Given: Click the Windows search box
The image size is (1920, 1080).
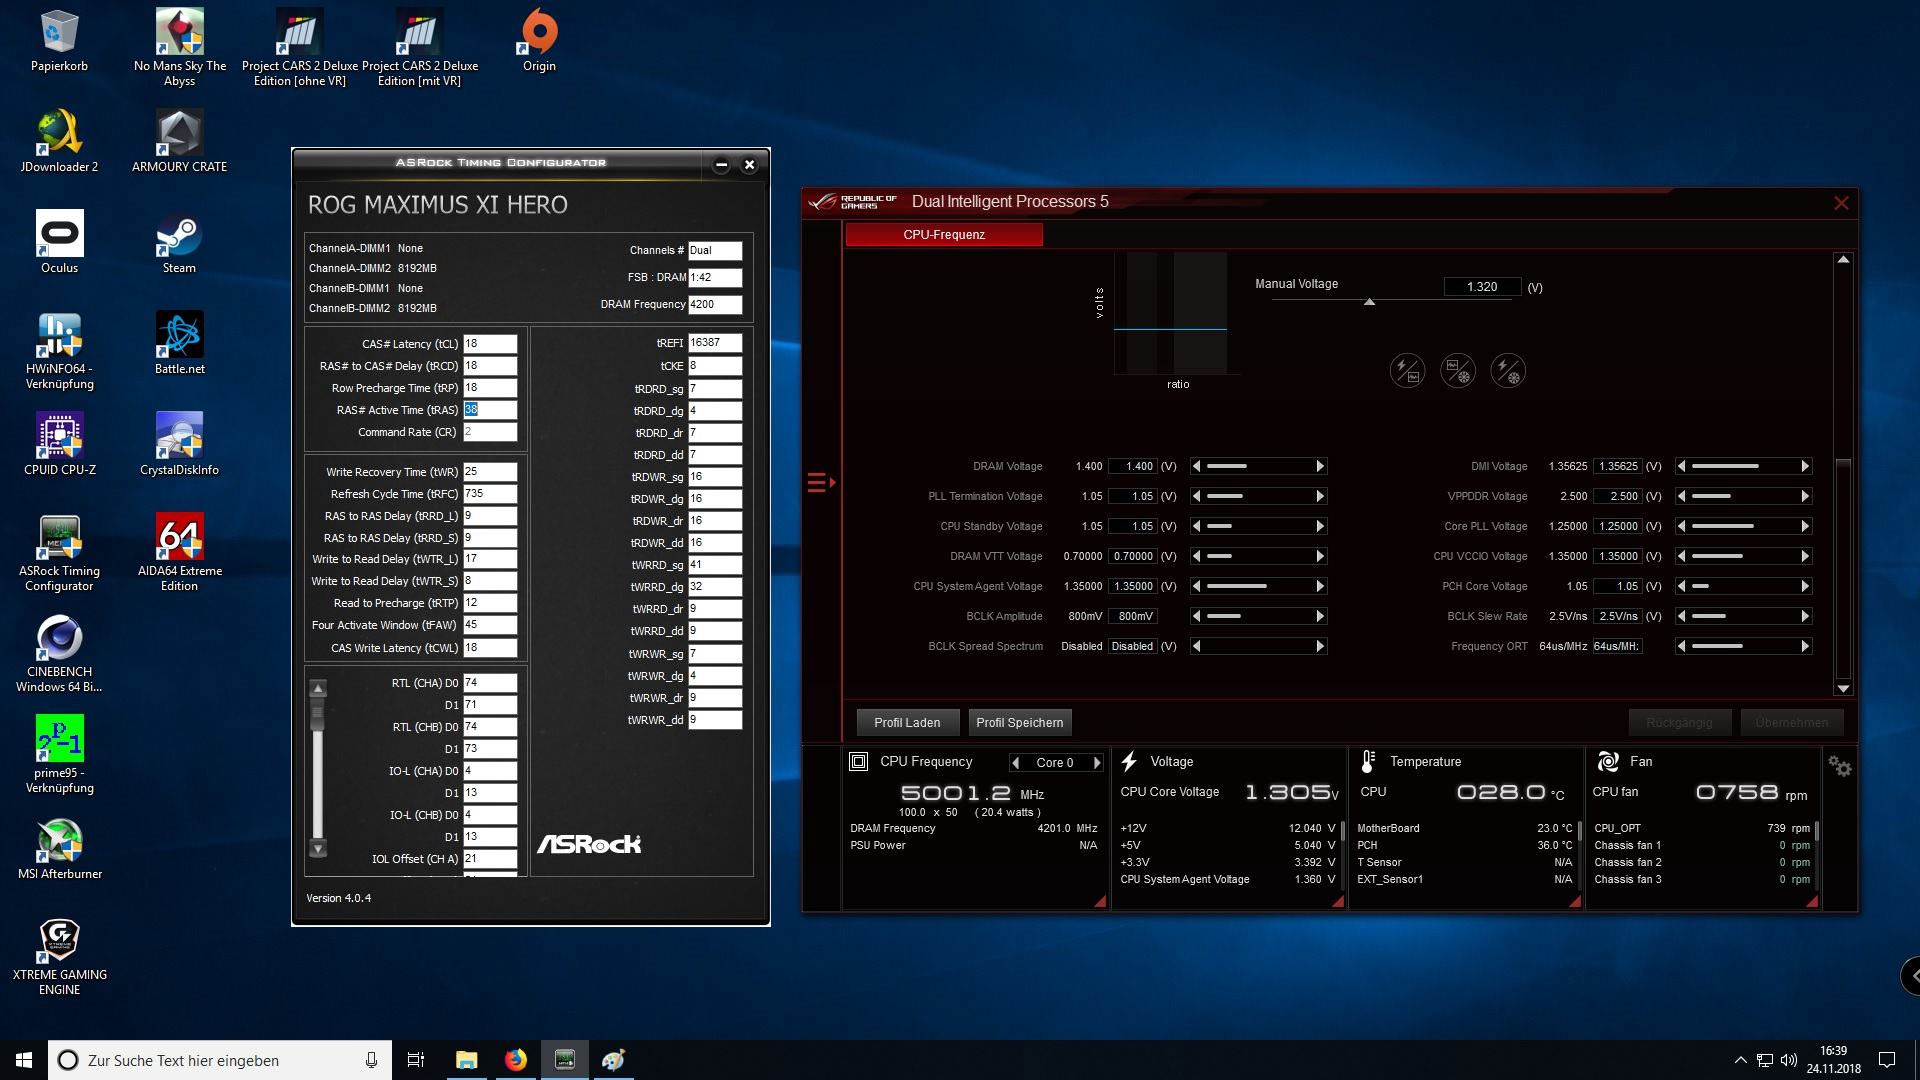Looking at the screenshot, I should [x=219, y=1060].
